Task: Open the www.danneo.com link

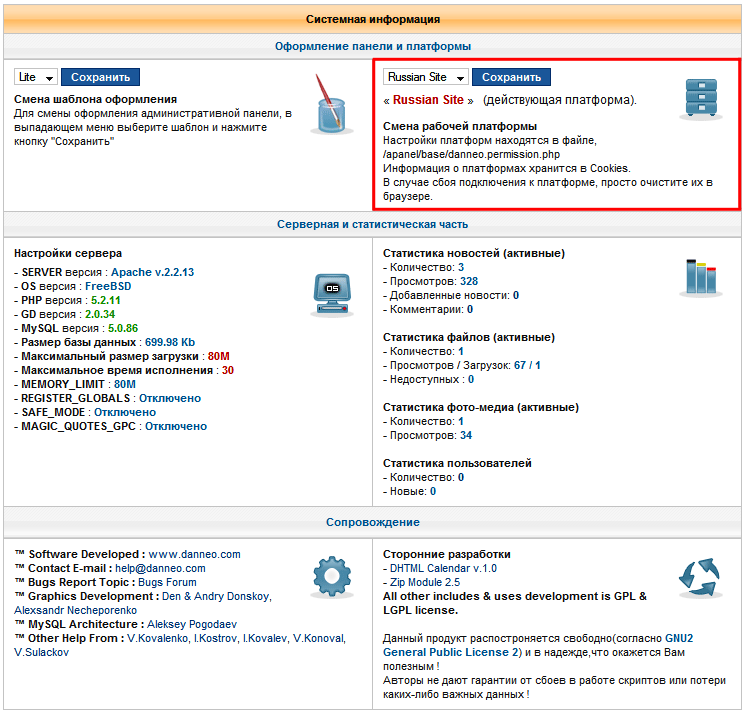Action: pyautogui.click(x=194, y=554)
